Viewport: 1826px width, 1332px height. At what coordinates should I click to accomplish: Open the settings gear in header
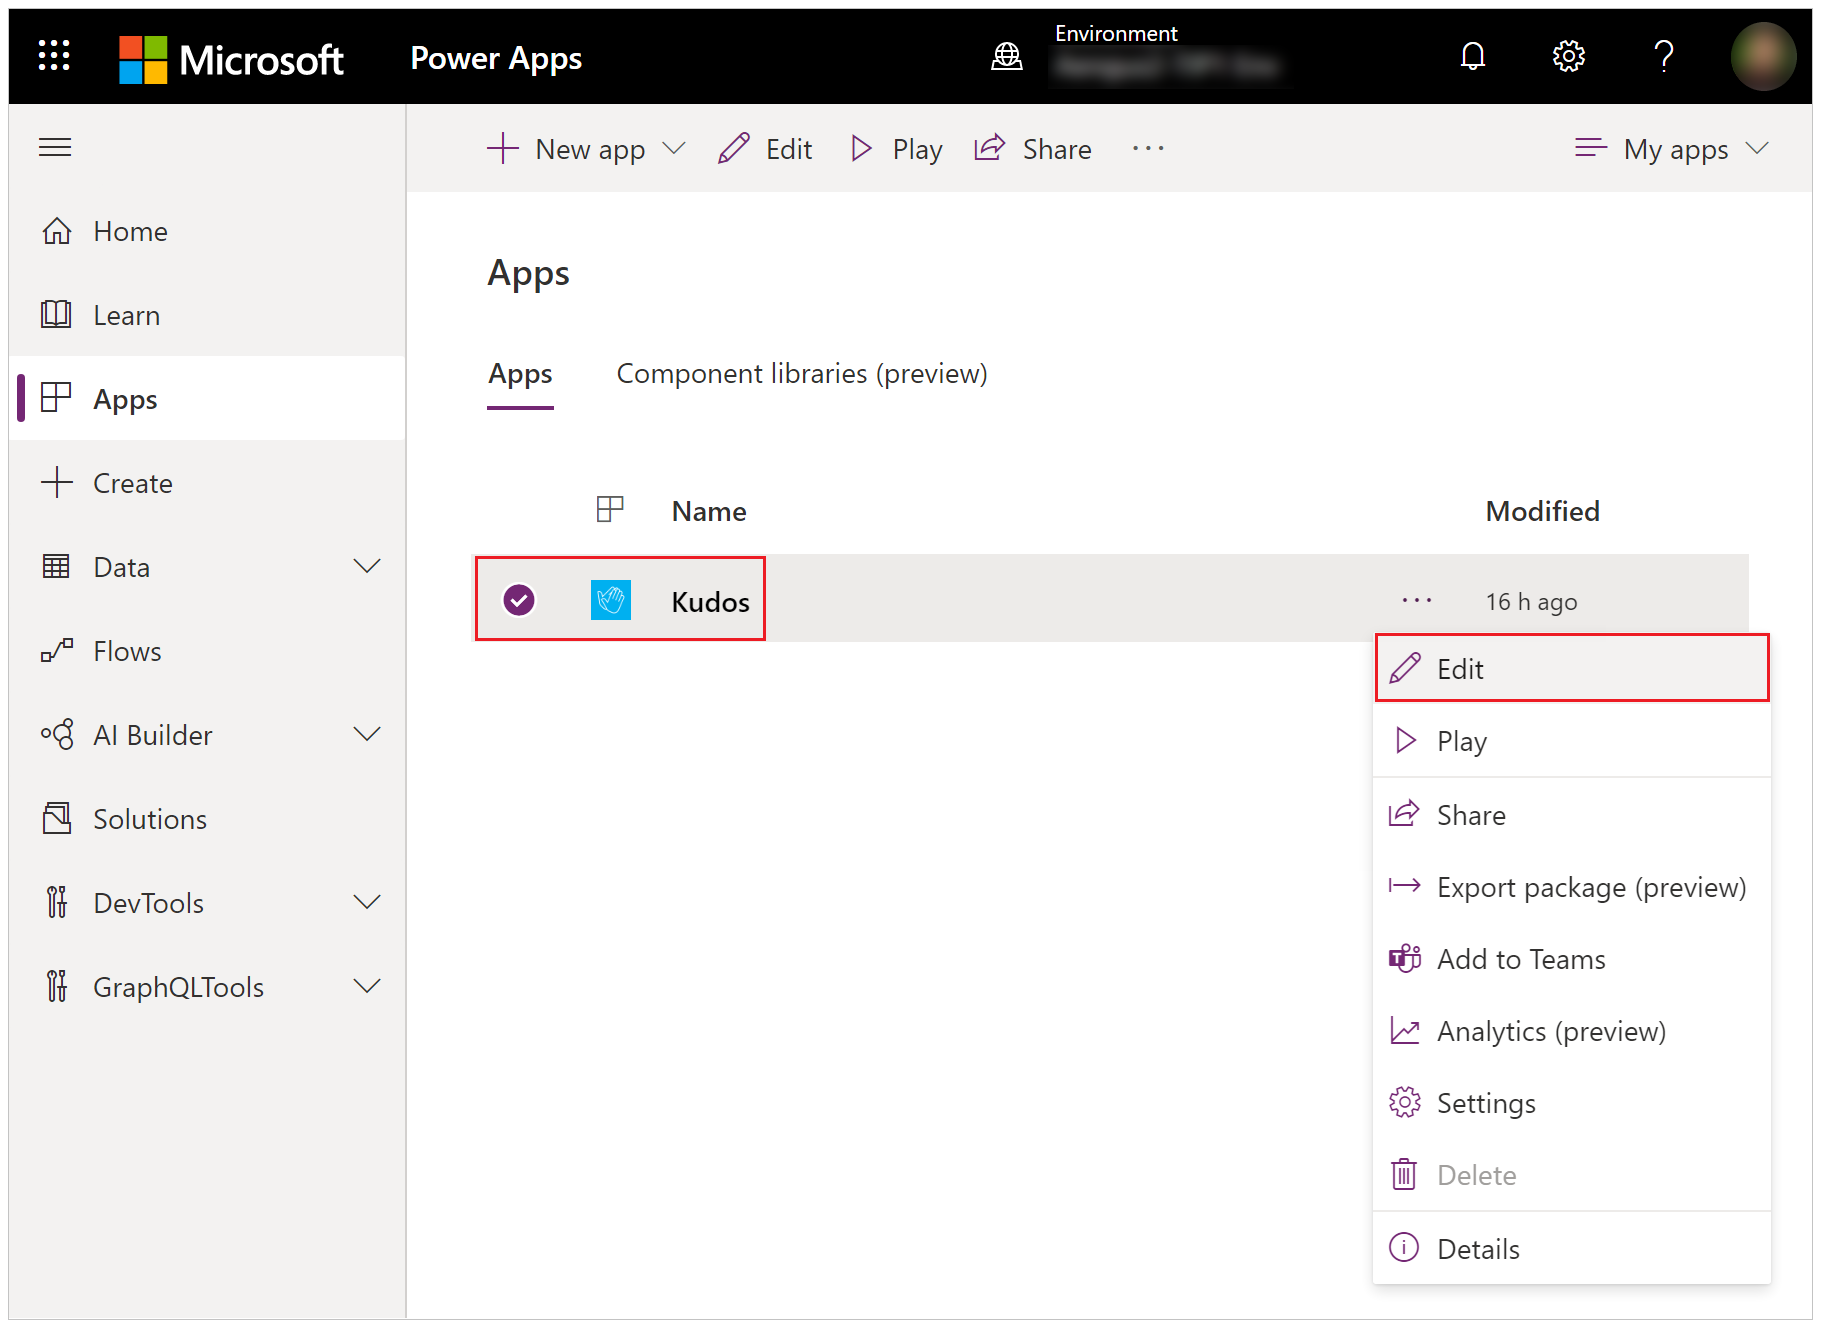(1568, 56)
